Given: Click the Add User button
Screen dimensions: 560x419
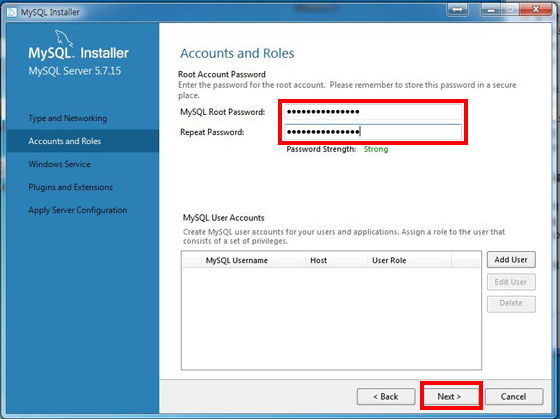Looking at the screenshot, I should [x=511, y=260].
